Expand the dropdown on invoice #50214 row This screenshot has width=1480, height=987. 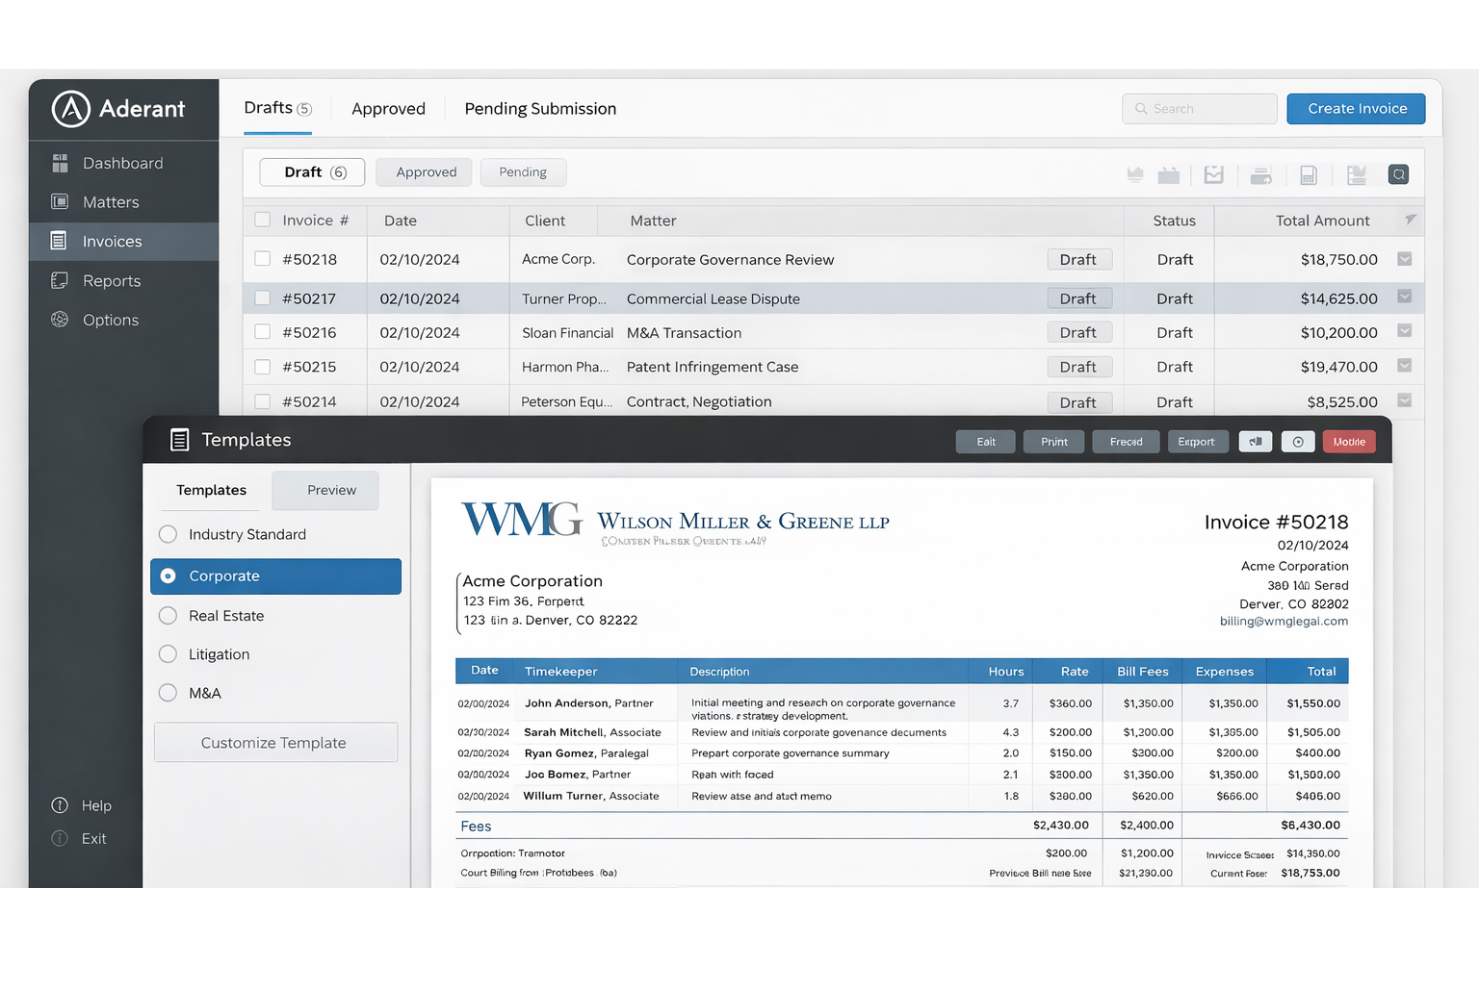[x=1404, y=401]
